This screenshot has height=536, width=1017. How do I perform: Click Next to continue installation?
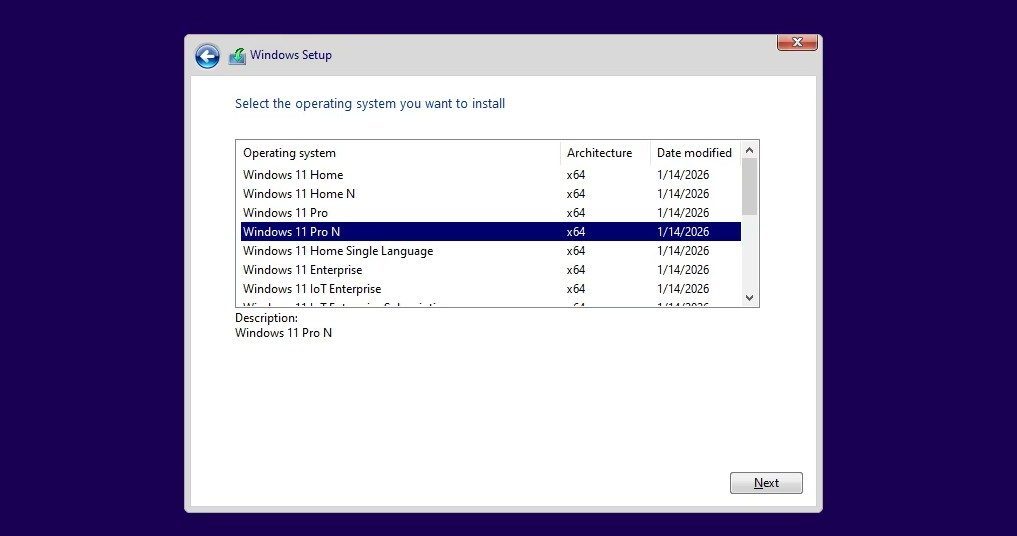[x=766, y=483]
